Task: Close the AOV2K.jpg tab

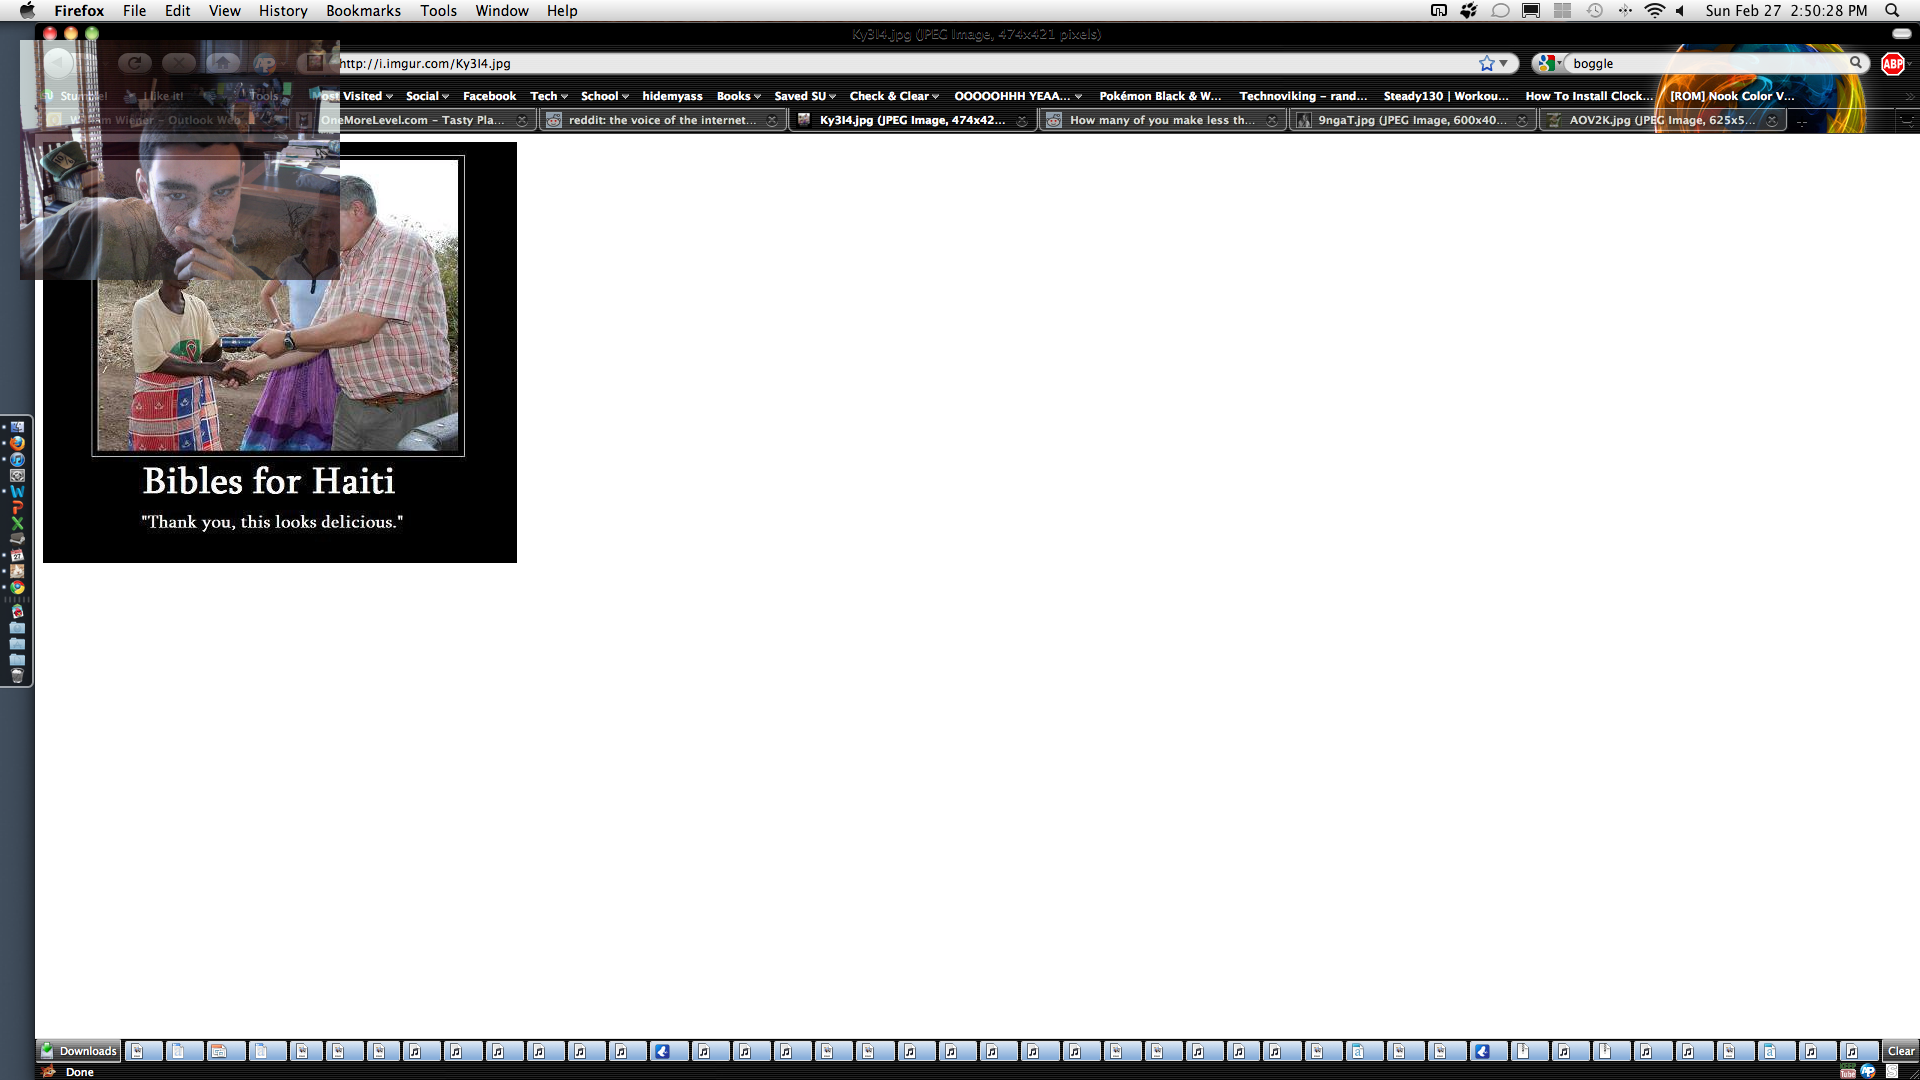Action: pyautogui.click(x=1771, y=120)
